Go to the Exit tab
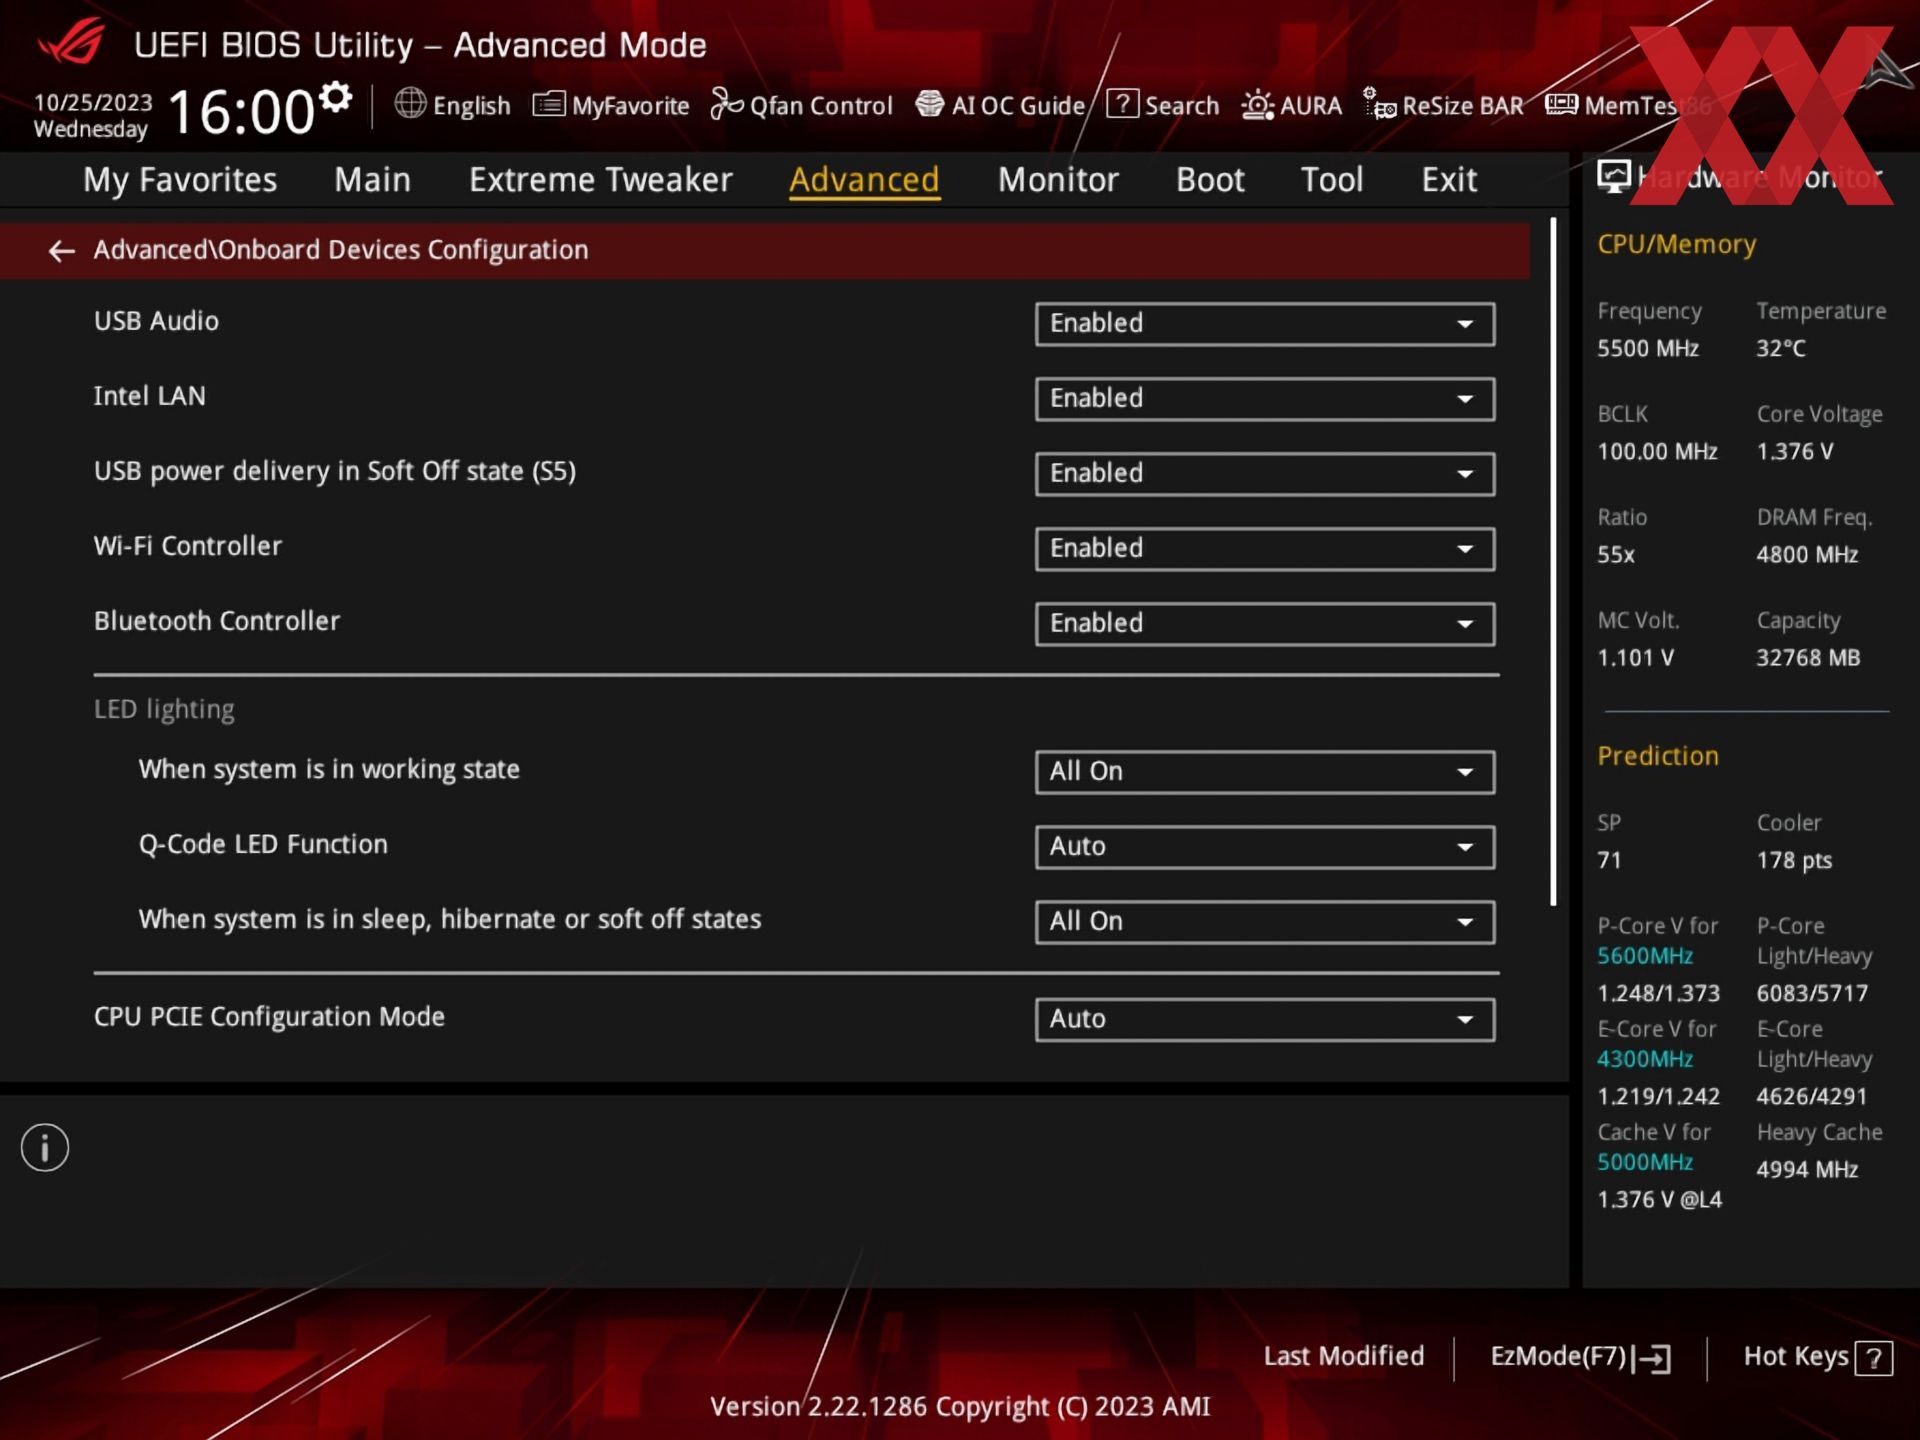The width and height of the screenshot is (1920, 1440). pyautogui.click(x=1449, y=180)
